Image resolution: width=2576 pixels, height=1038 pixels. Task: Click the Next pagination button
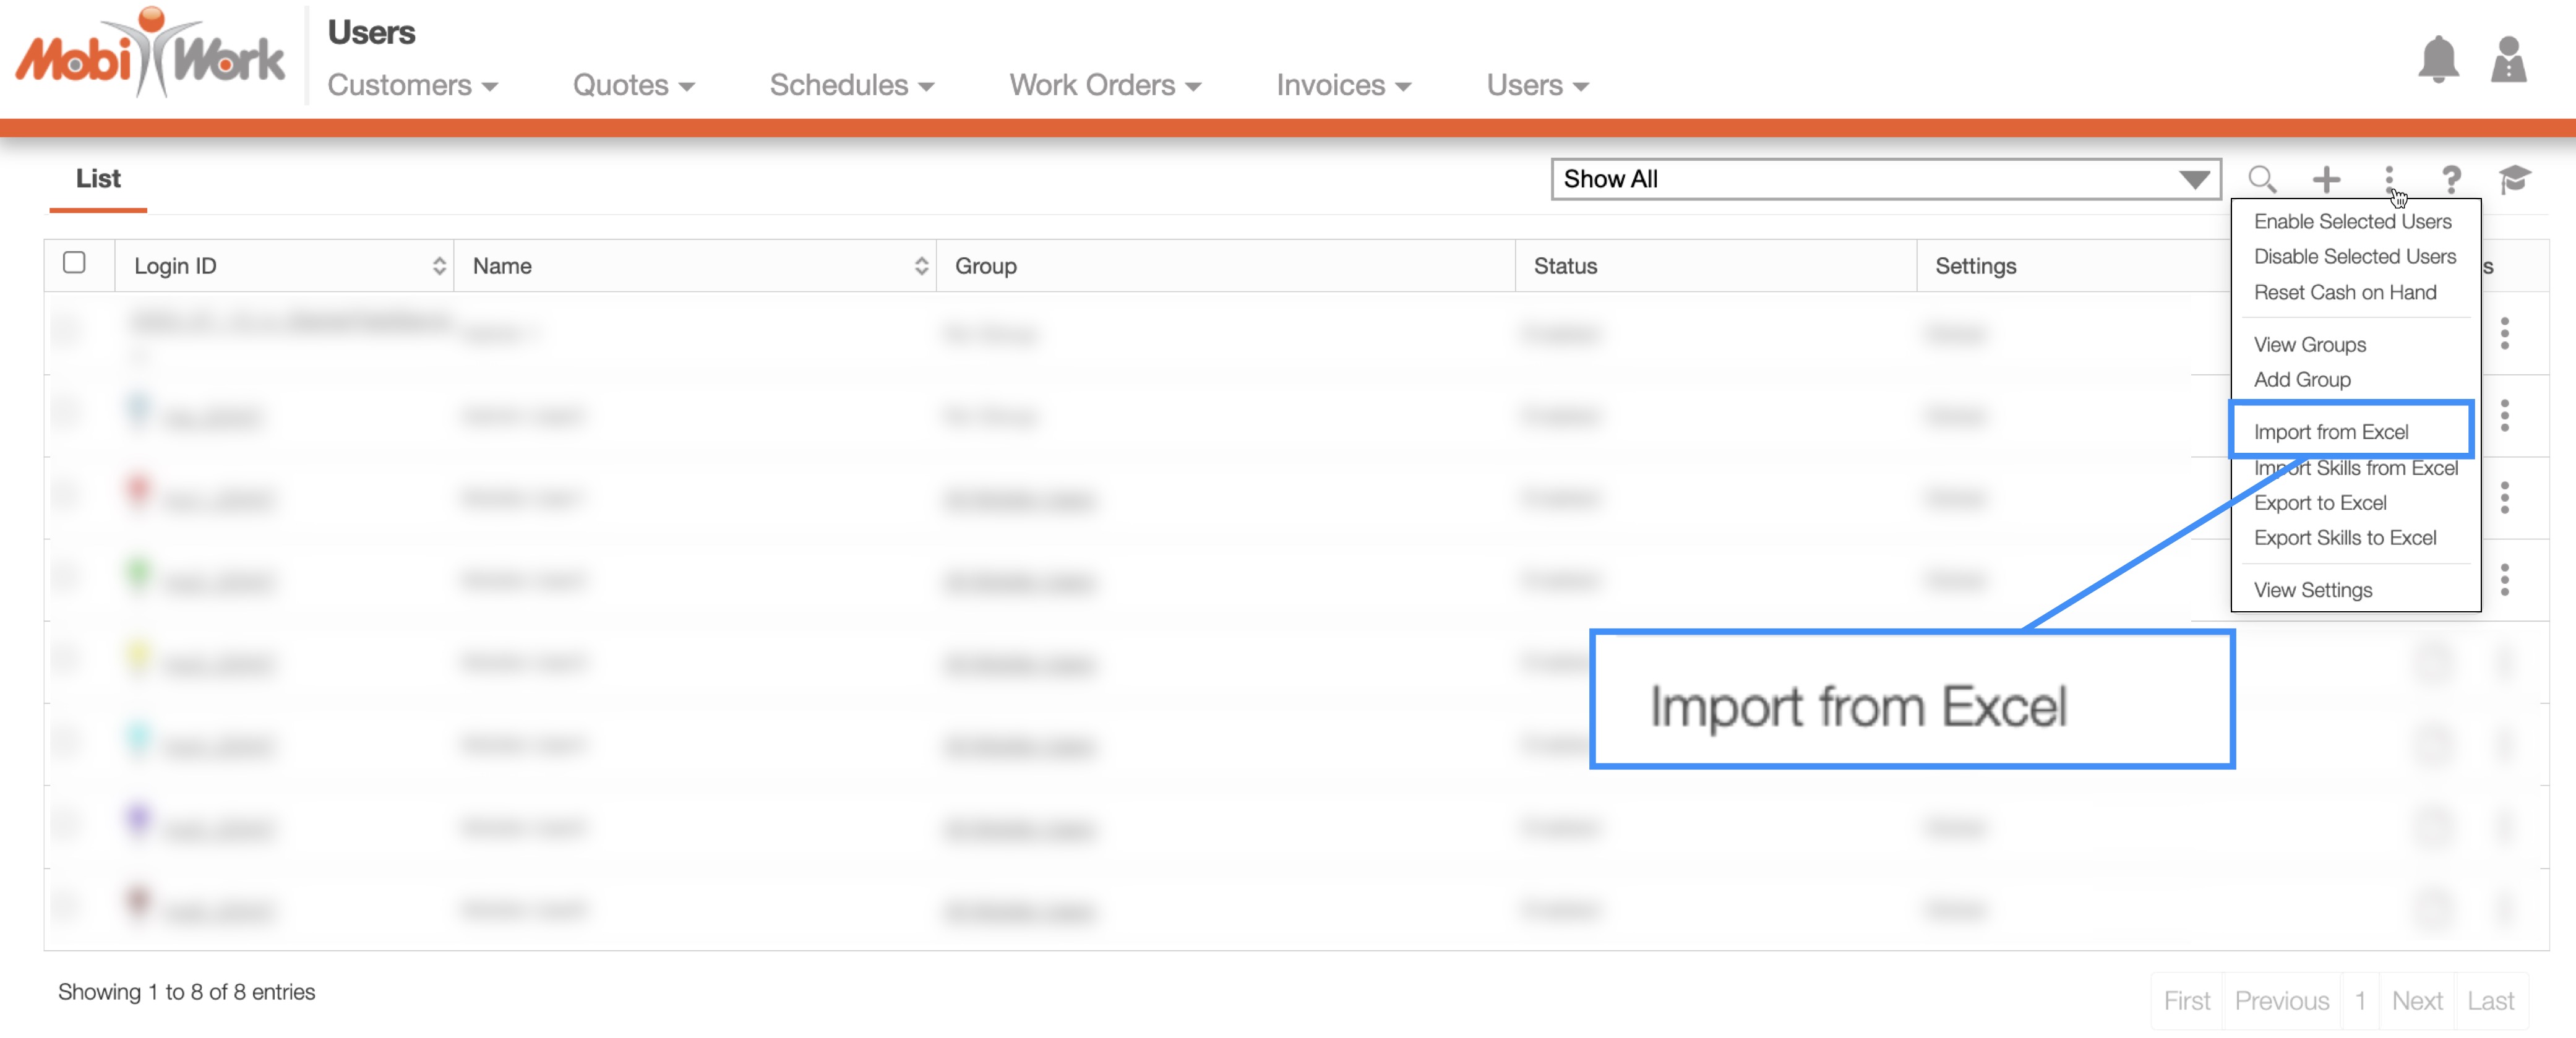pyautogui.click(x=2416, y=1000)
